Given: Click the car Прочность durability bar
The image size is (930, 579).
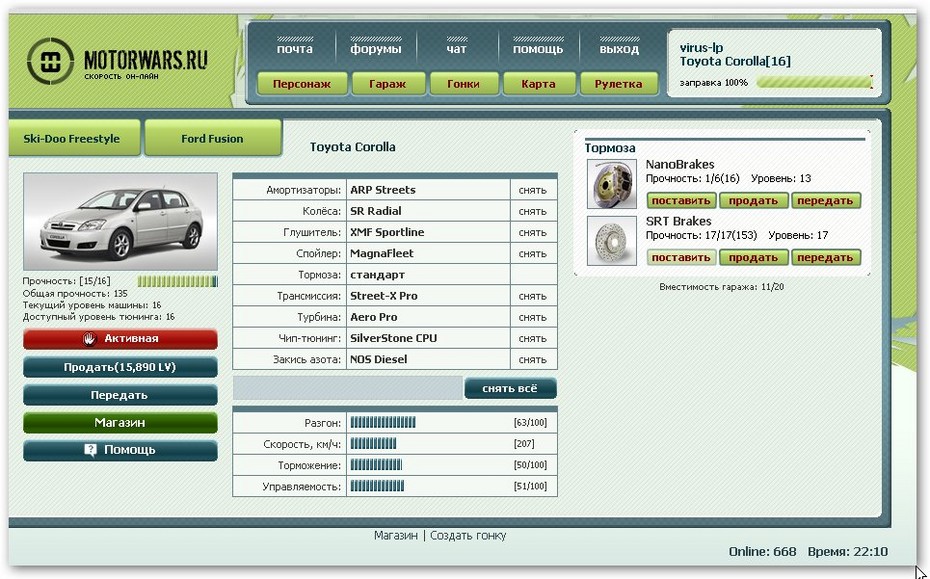Looking at the screenshot, I should tap(178, 281).
